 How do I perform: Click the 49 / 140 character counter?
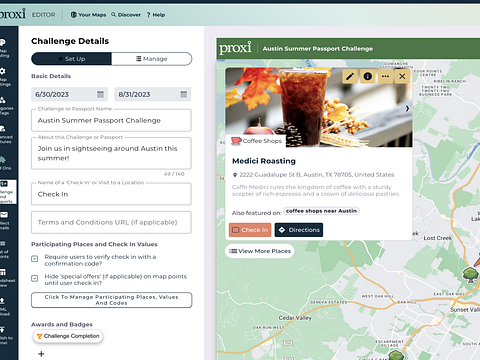[174, 174]
